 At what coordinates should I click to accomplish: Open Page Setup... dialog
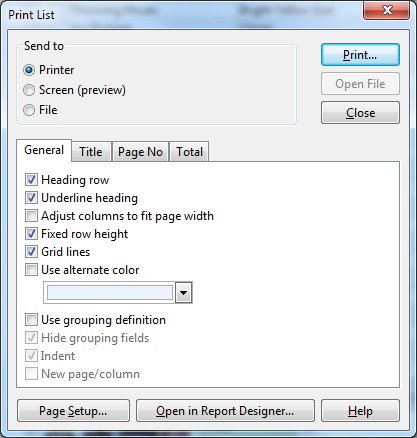(x=73, y=411)
